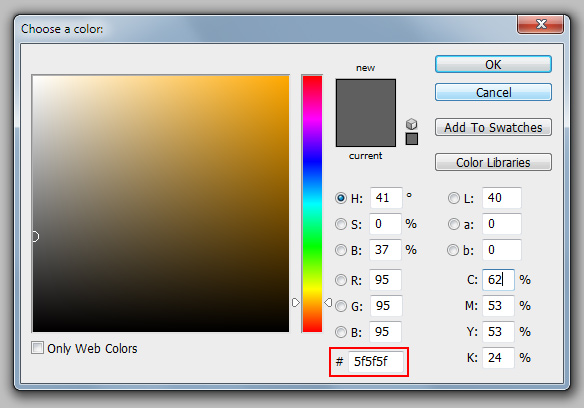Select the R red radio button
The height and width of the screenshot is (408, 584).
click(x=341, y=280)
